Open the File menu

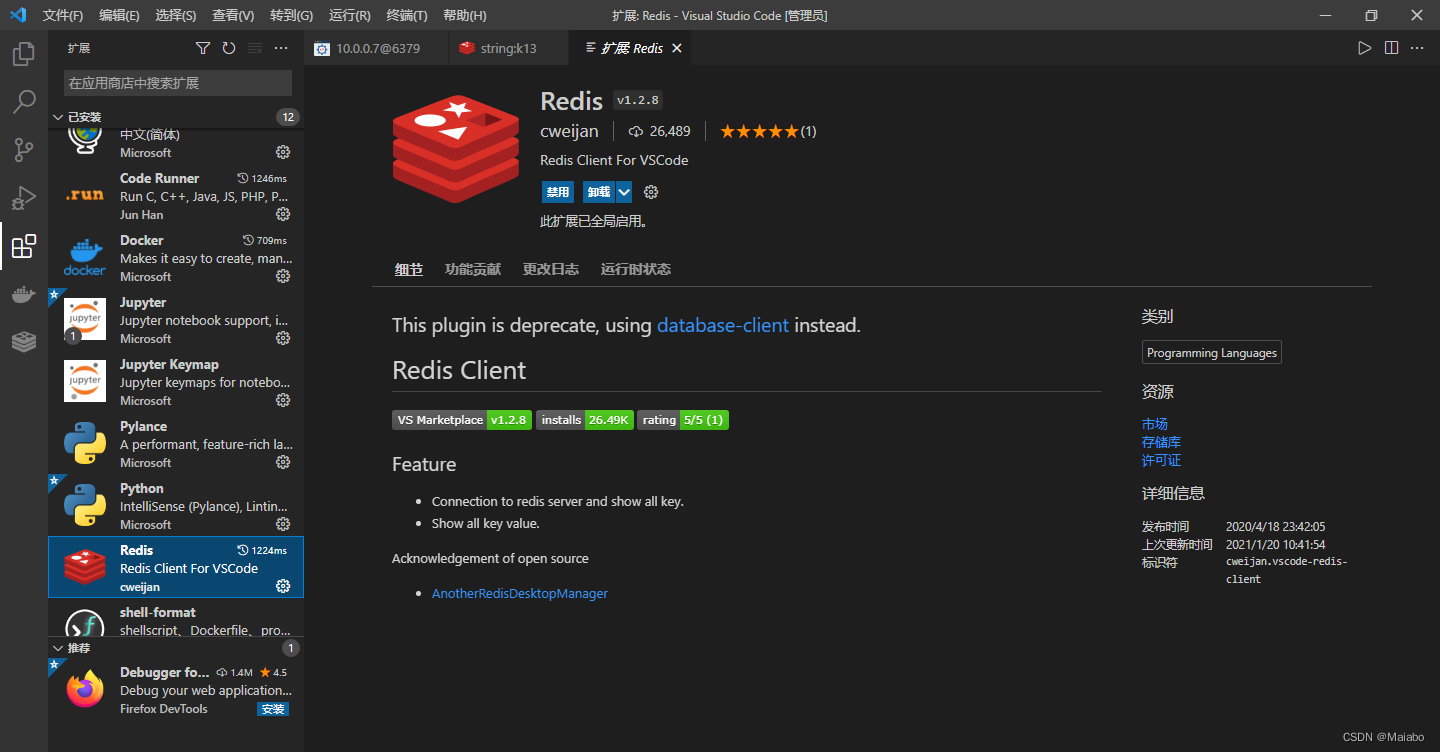[x=63, y=15]
